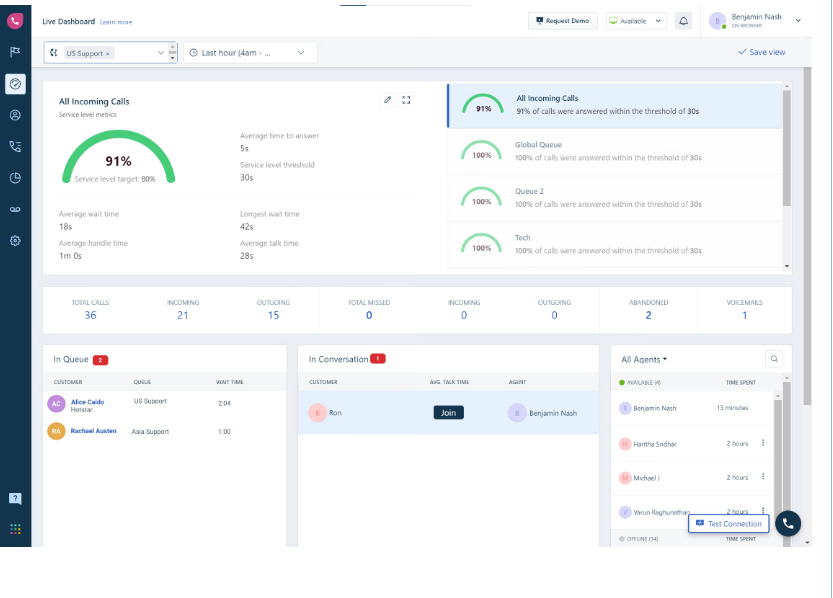This screenshot has height=598, width=833.
Task: Click the Global Queue 100% gauge
Action: pos(481,150)
